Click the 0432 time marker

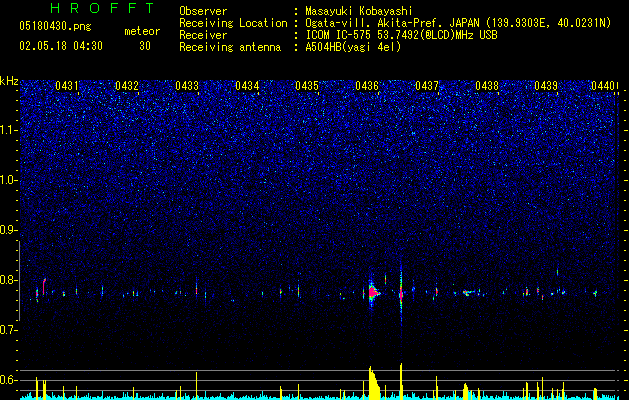[127, 86]
